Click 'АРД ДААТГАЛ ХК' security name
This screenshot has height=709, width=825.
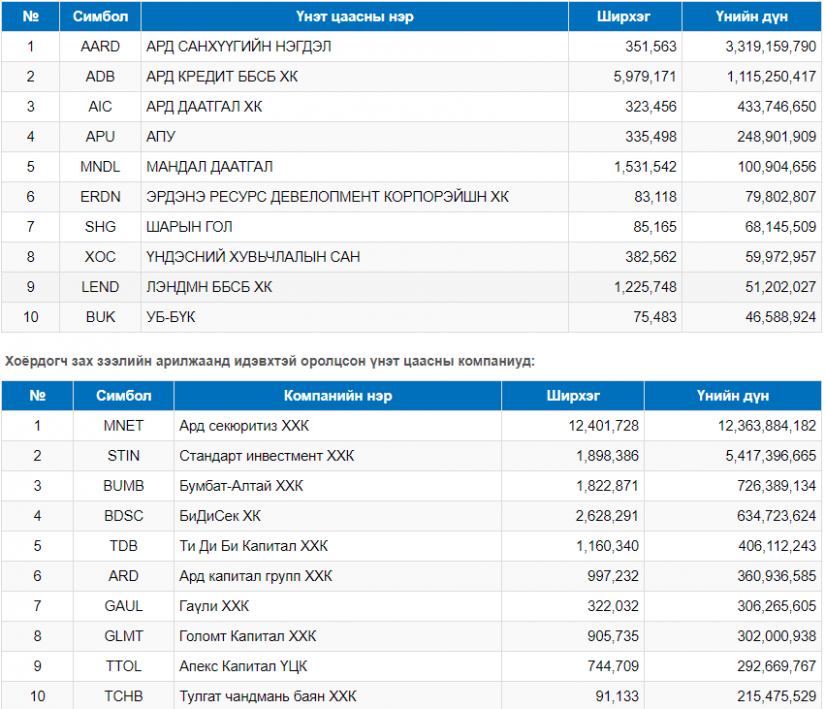pos(204,106)
